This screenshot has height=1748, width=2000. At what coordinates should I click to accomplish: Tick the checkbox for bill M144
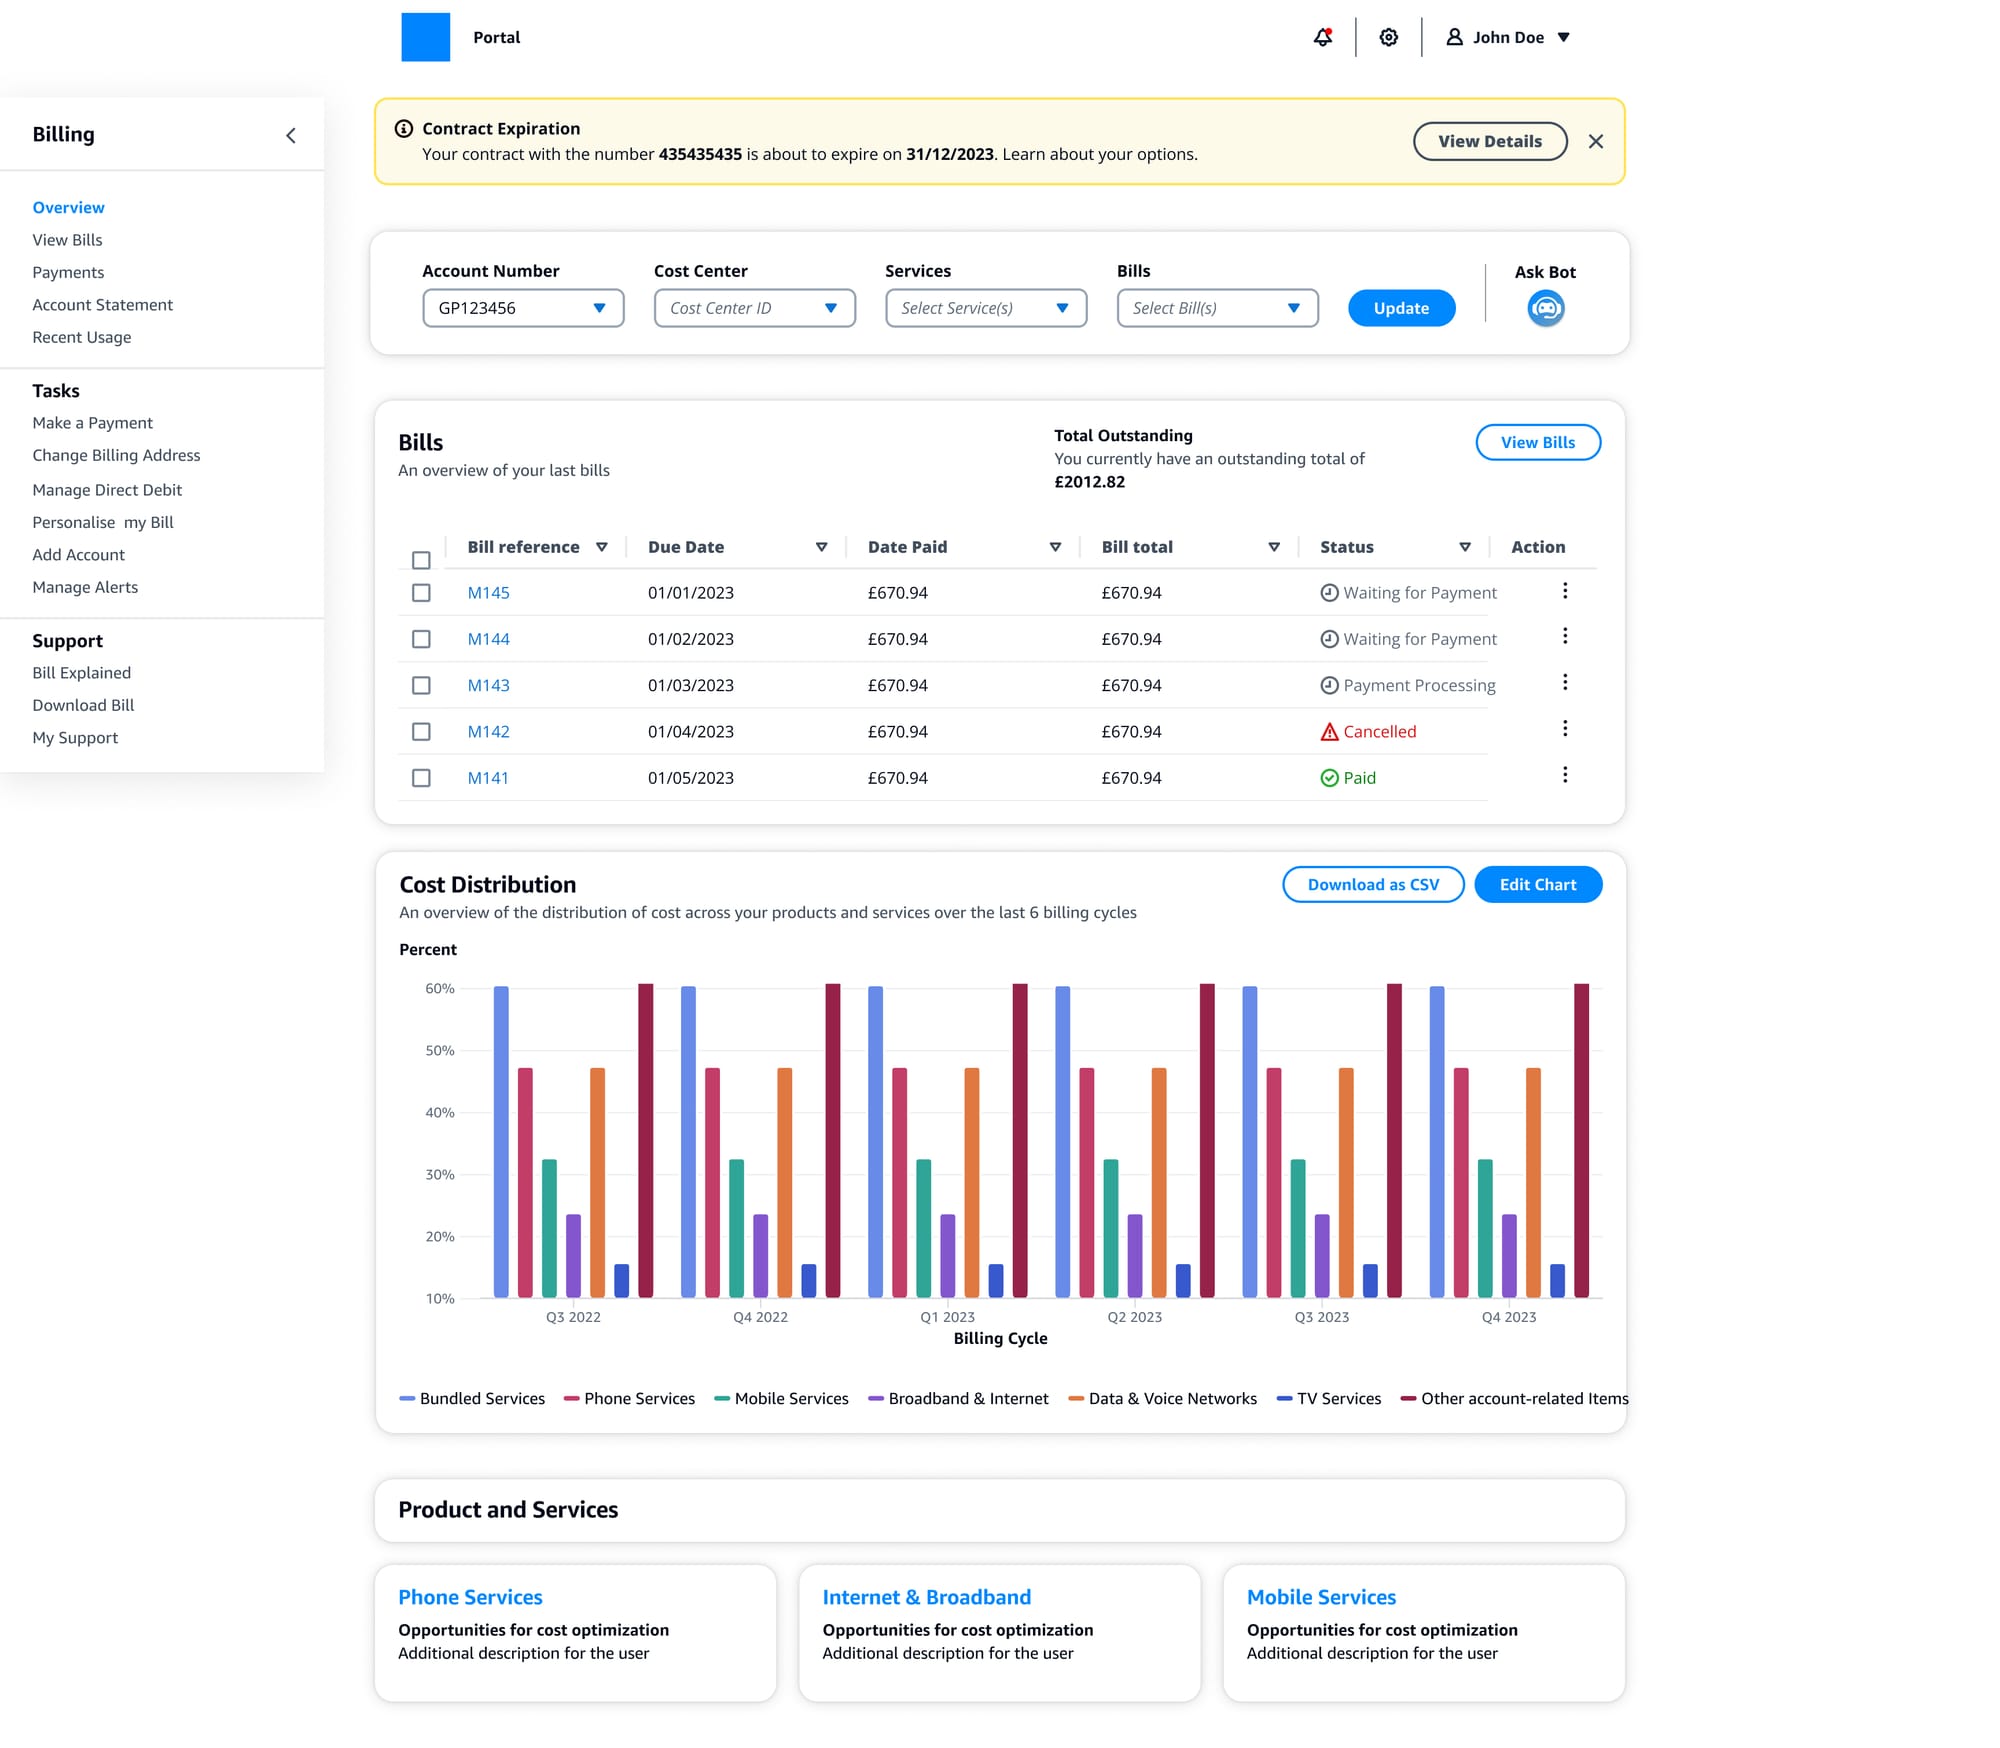[x=421, y=639]
